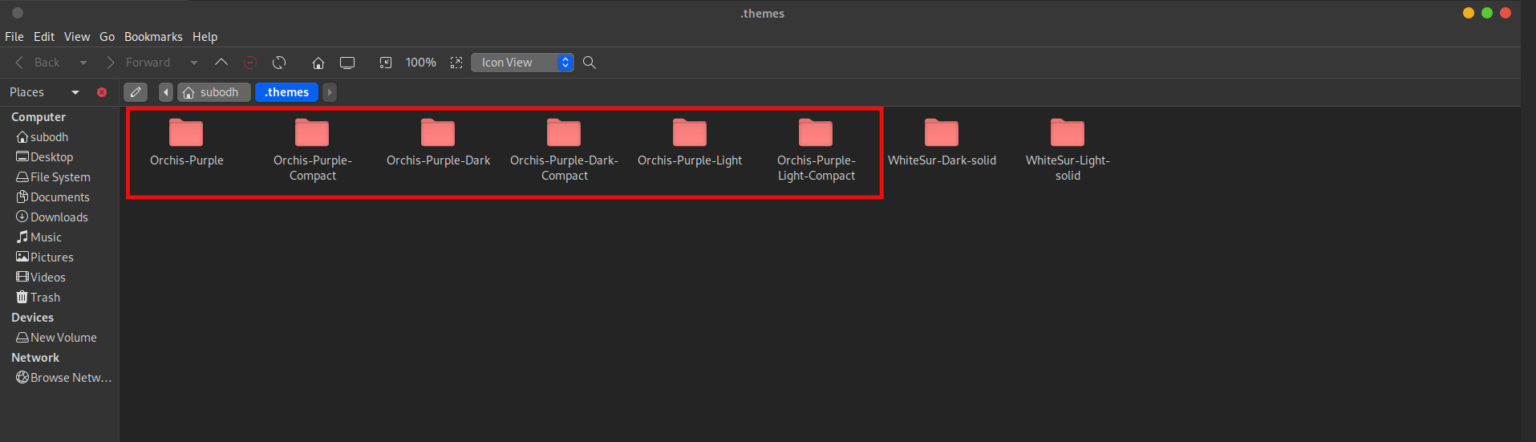
Task: Click the .themes path bar button
Action: point(287,92)
